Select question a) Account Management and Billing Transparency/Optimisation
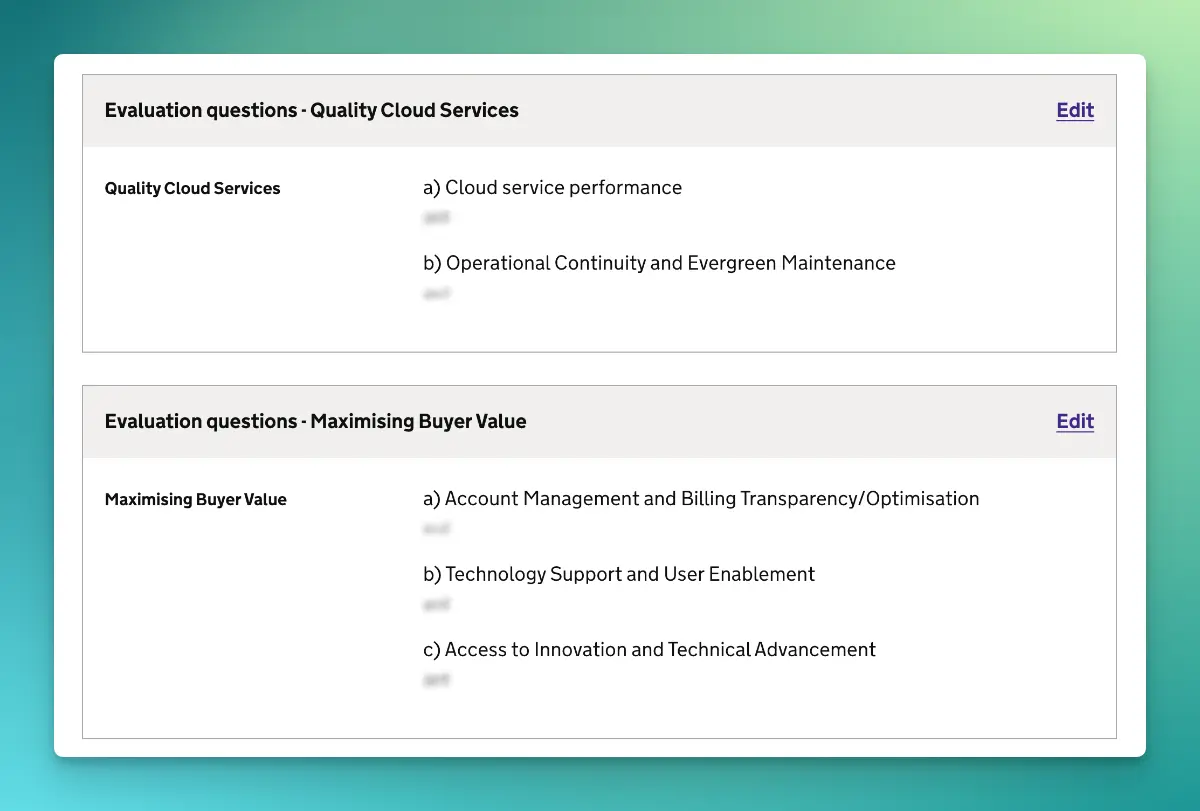 pos(702,498)
